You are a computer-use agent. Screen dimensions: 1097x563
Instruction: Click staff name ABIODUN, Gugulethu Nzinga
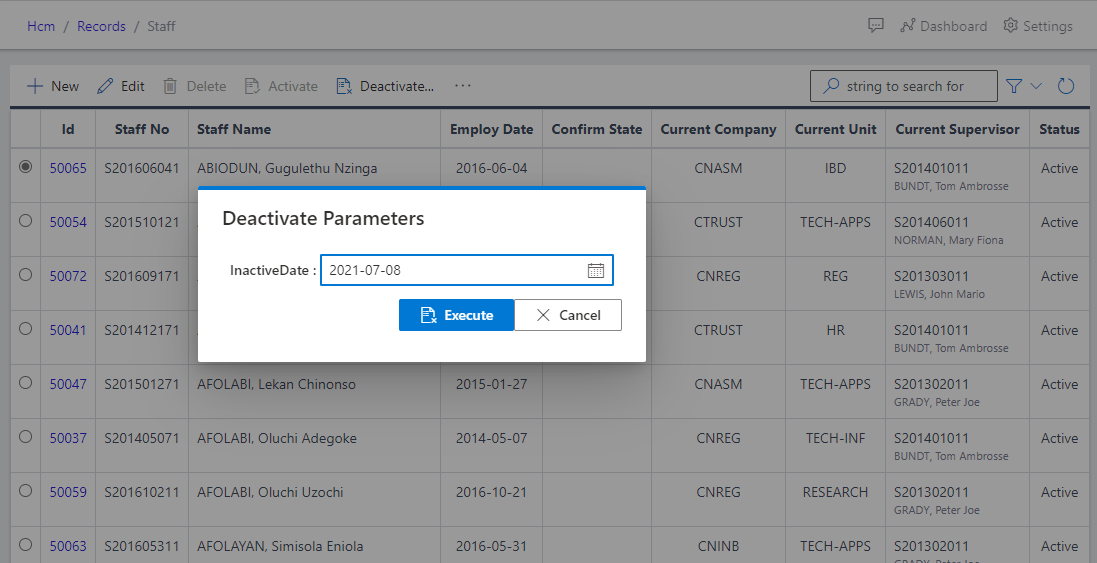point(287,169)
